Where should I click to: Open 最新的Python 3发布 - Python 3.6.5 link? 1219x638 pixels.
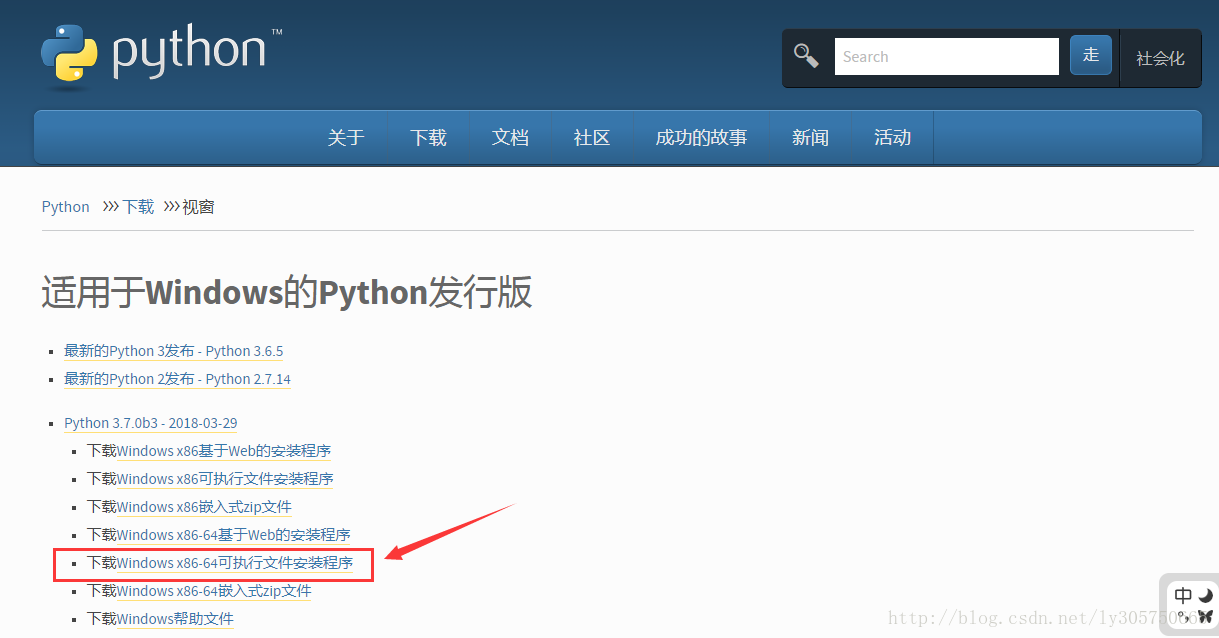click(174, 351)
